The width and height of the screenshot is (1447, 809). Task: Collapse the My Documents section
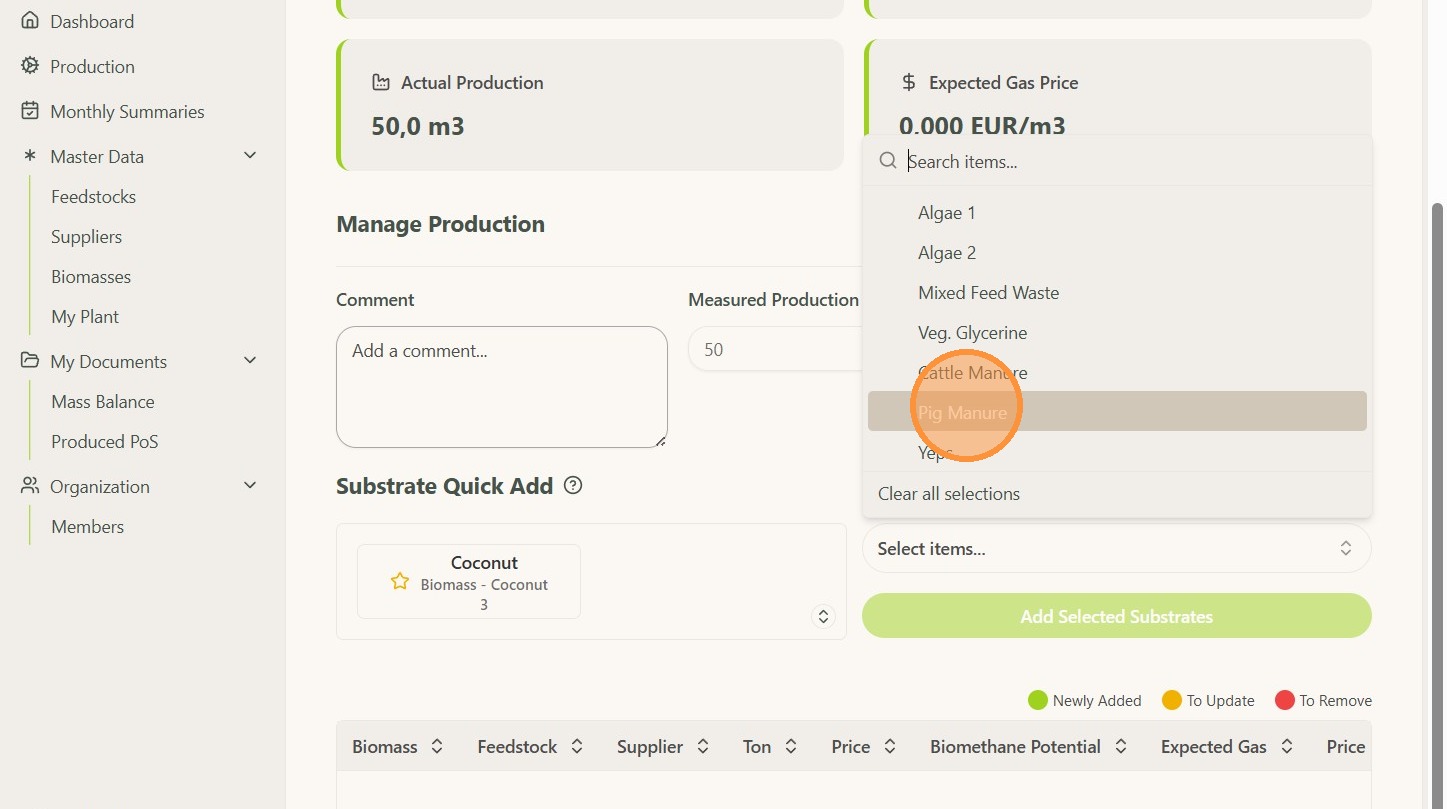250,361
